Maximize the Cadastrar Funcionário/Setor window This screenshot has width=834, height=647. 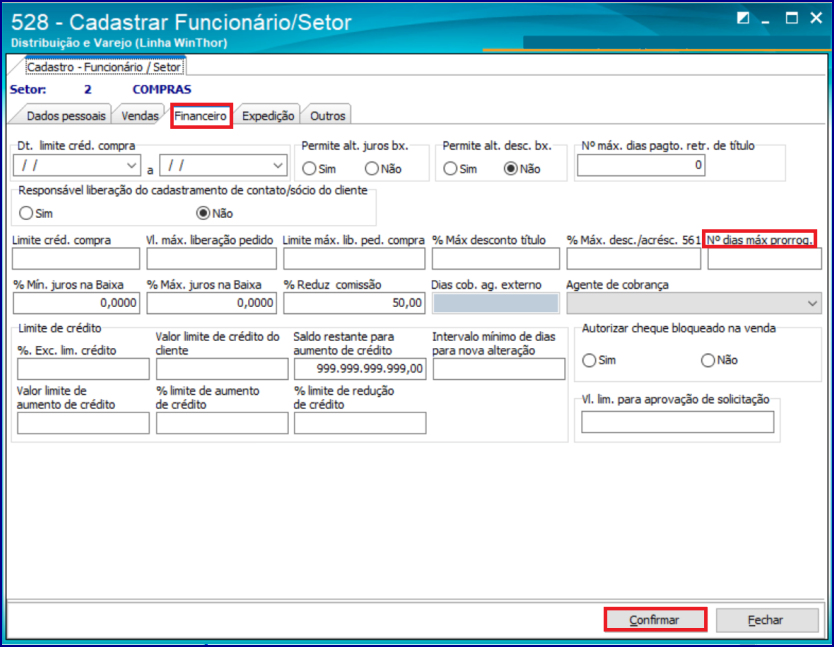(791, 19)
